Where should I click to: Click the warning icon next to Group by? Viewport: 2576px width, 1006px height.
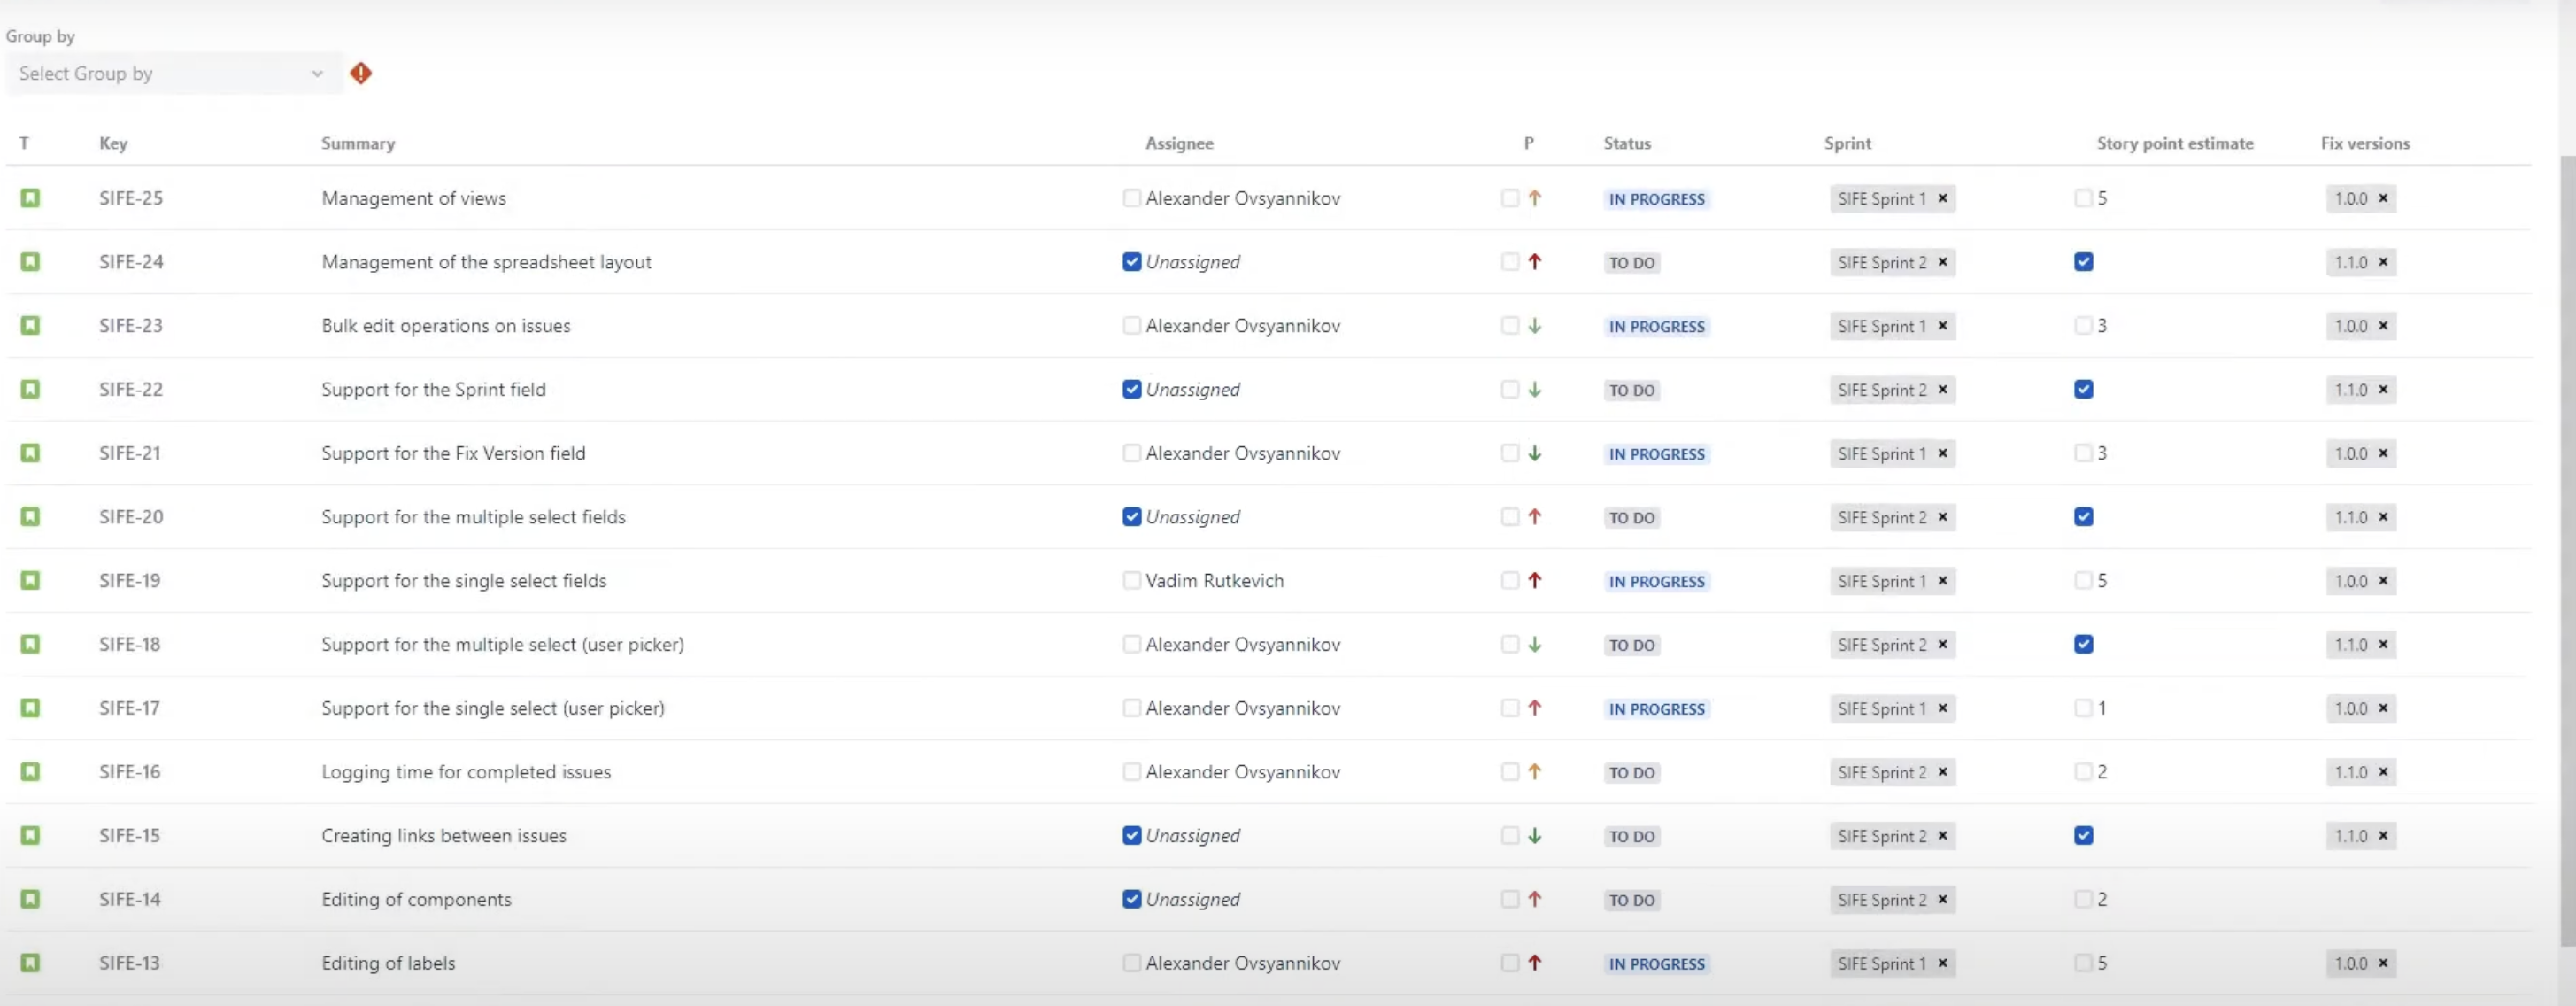click(x=361, y=73)
